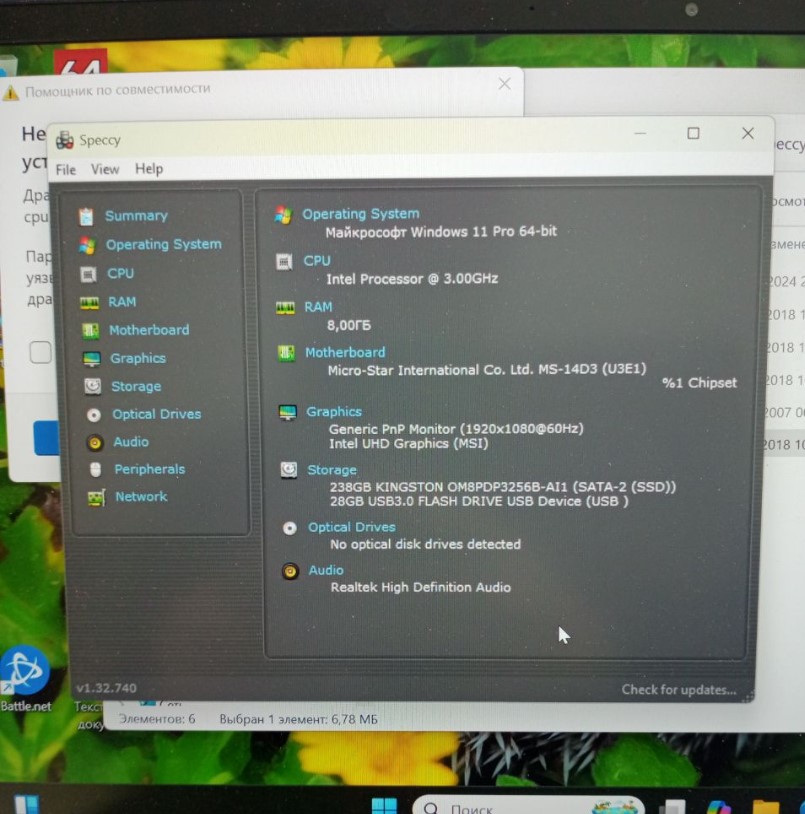Open the View menu
805x814 pixels.
(x=105, y=169)
